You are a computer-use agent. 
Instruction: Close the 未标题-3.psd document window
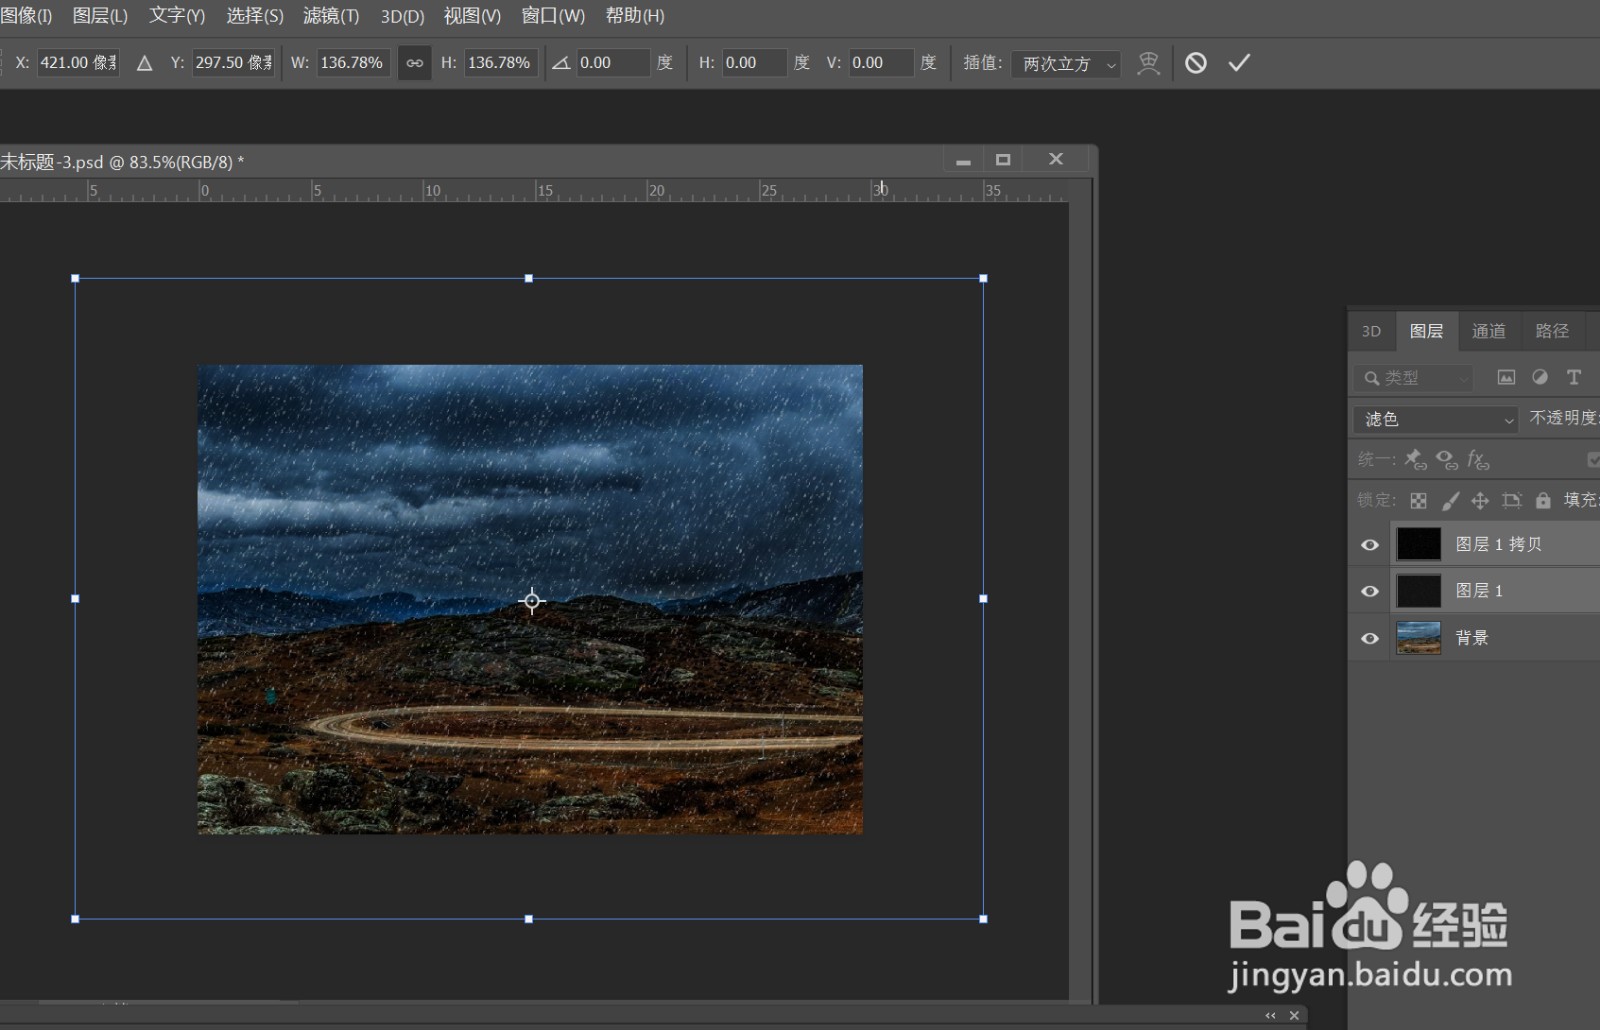coord(1056,160)
